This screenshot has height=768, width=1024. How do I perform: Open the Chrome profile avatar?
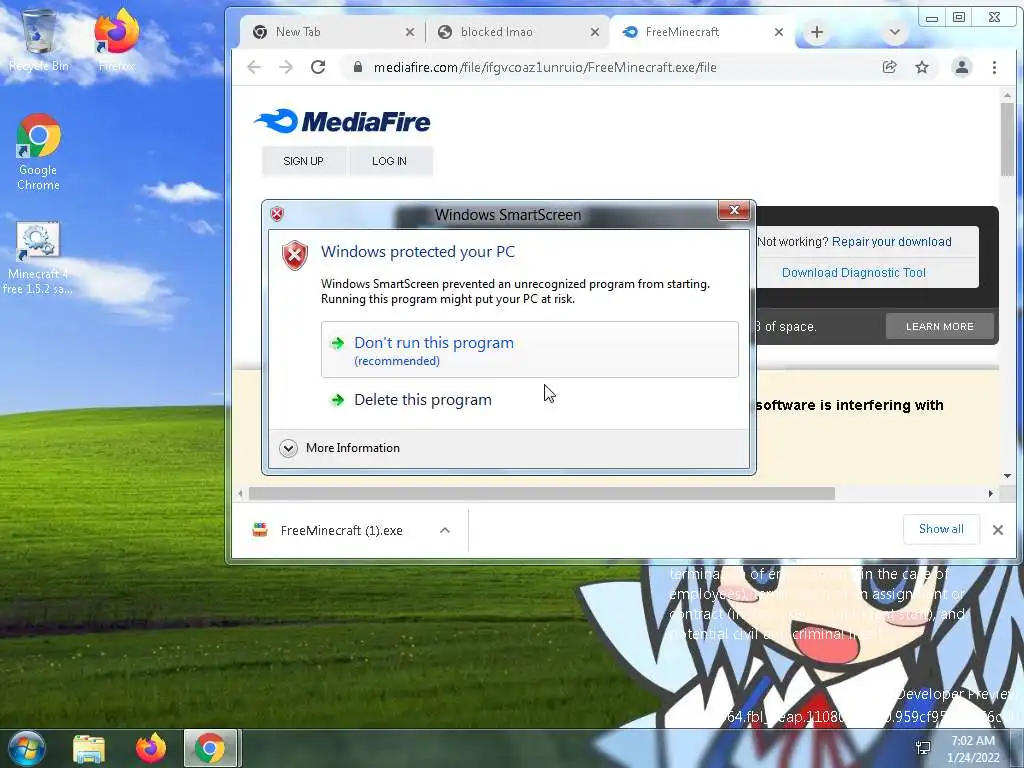962,67
